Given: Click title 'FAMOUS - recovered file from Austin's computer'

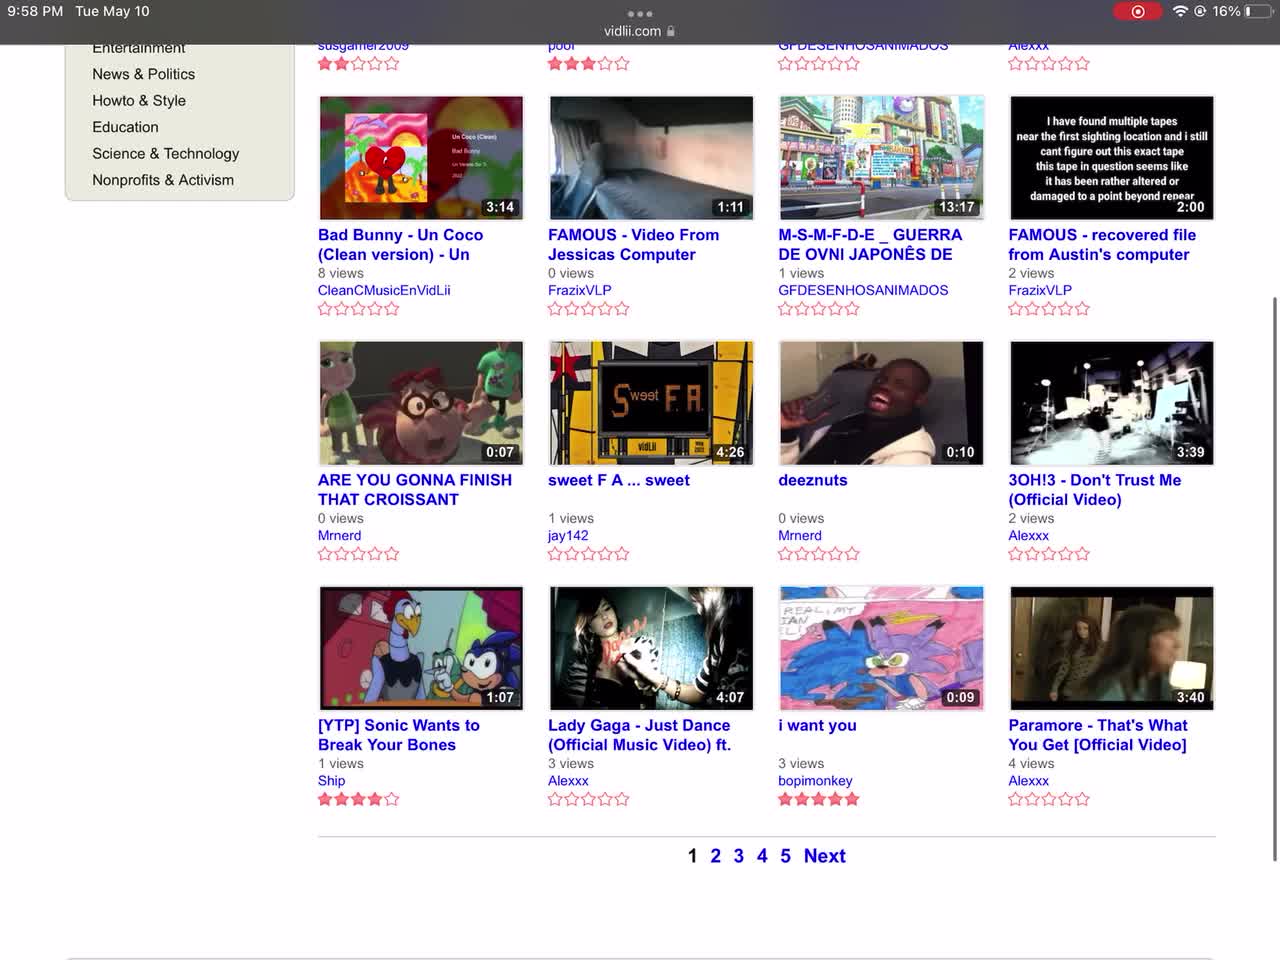Looking at the screenshot, I should [x=1102, y=245].
